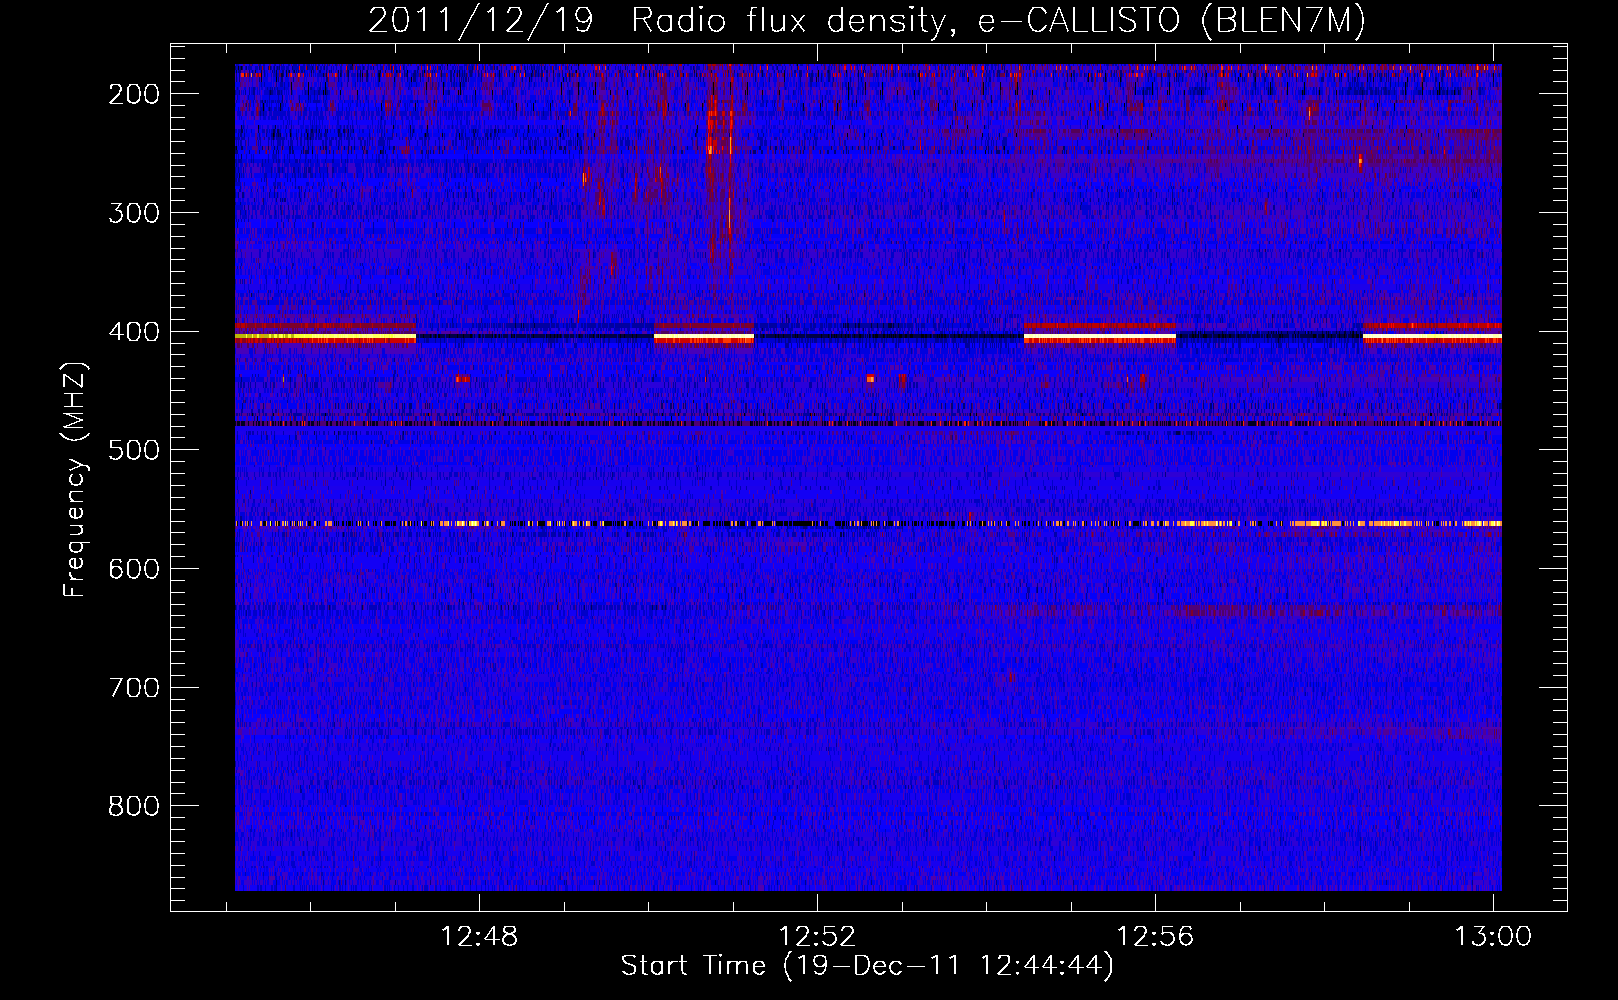Select the 200 frequency tick label
1618x1000 pixels.
[x=133, y=94]
